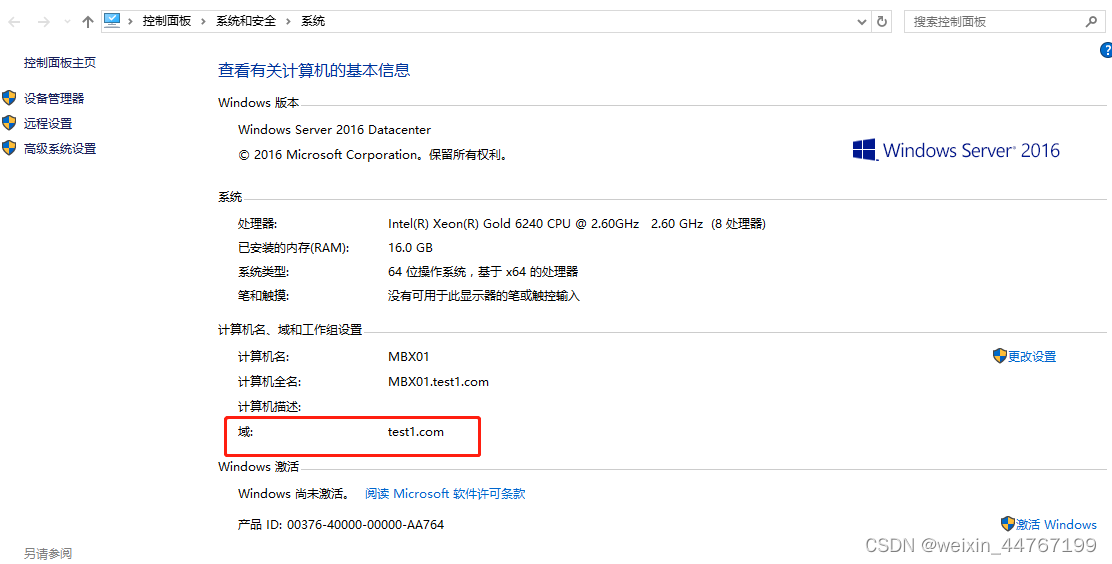Click the 64 位操作系统 system type value
1112x564 pixels.
point(483,272)
